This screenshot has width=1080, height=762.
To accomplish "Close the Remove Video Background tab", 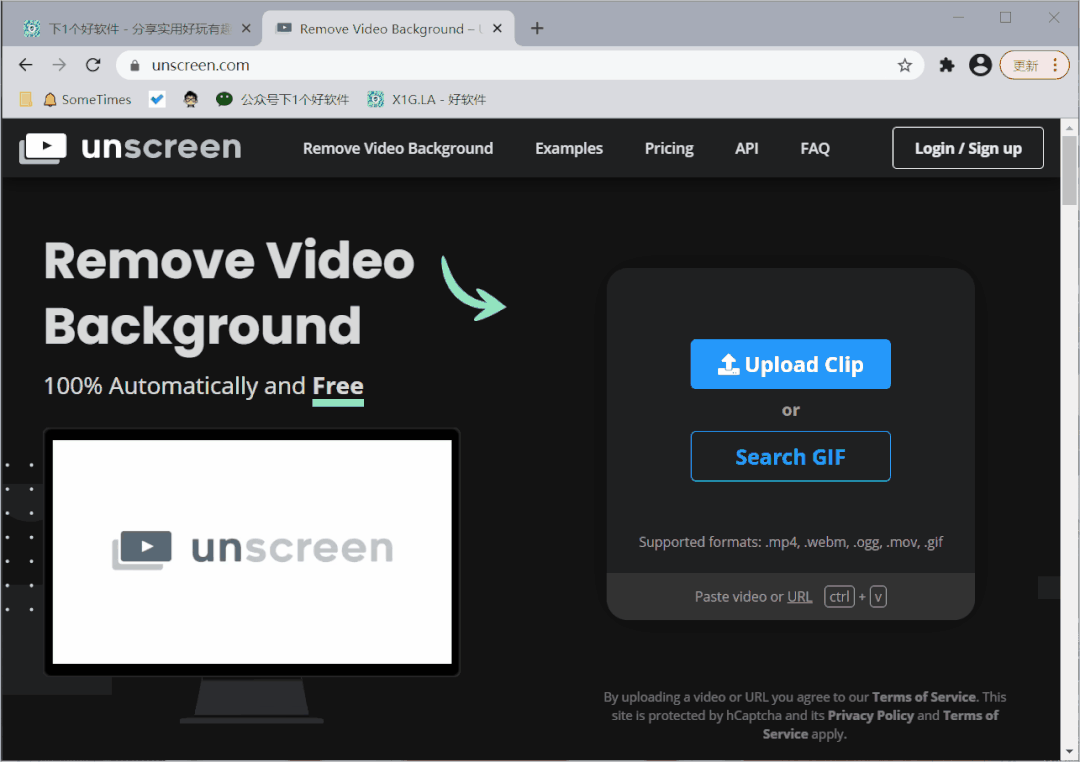I will point(497,28).
